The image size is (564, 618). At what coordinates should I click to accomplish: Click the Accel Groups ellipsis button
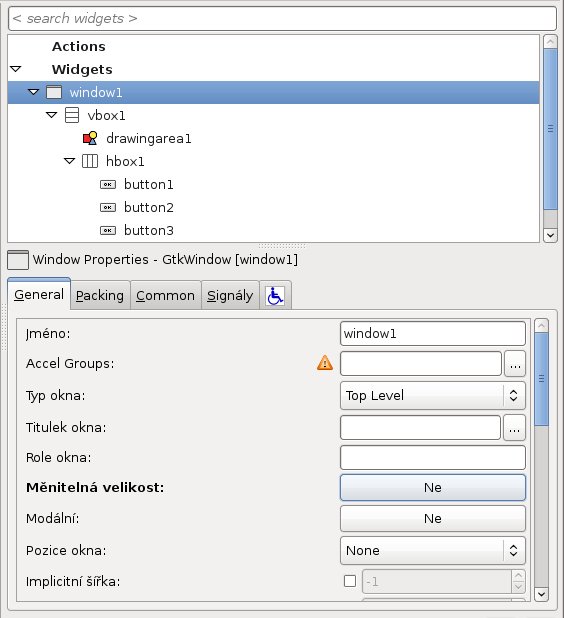click(515, 363)
